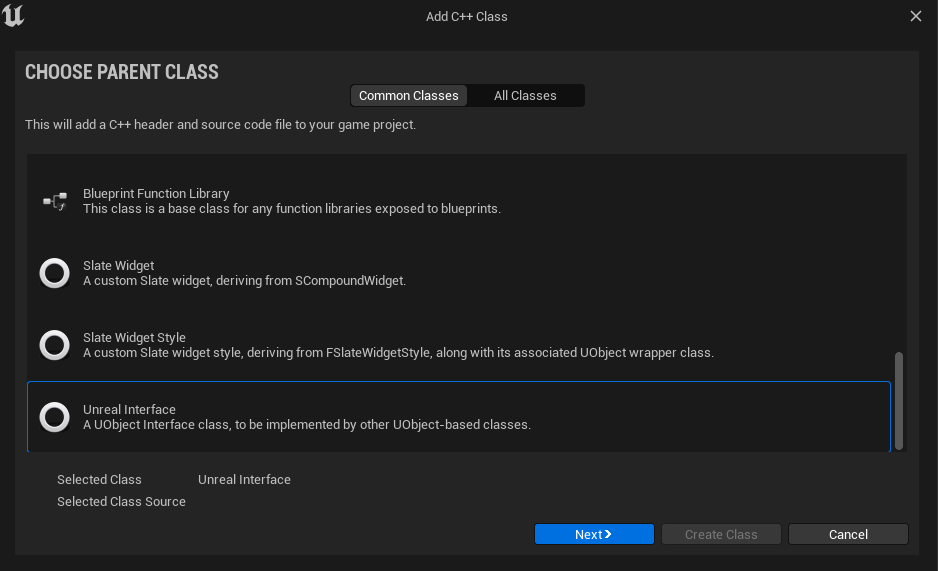Select the Slate Widget class title

(118, 265)
